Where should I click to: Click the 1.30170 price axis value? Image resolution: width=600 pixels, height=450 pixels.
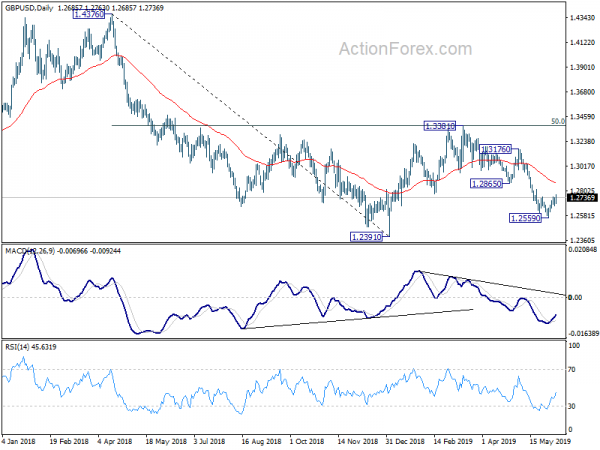(x=582, y=166)
